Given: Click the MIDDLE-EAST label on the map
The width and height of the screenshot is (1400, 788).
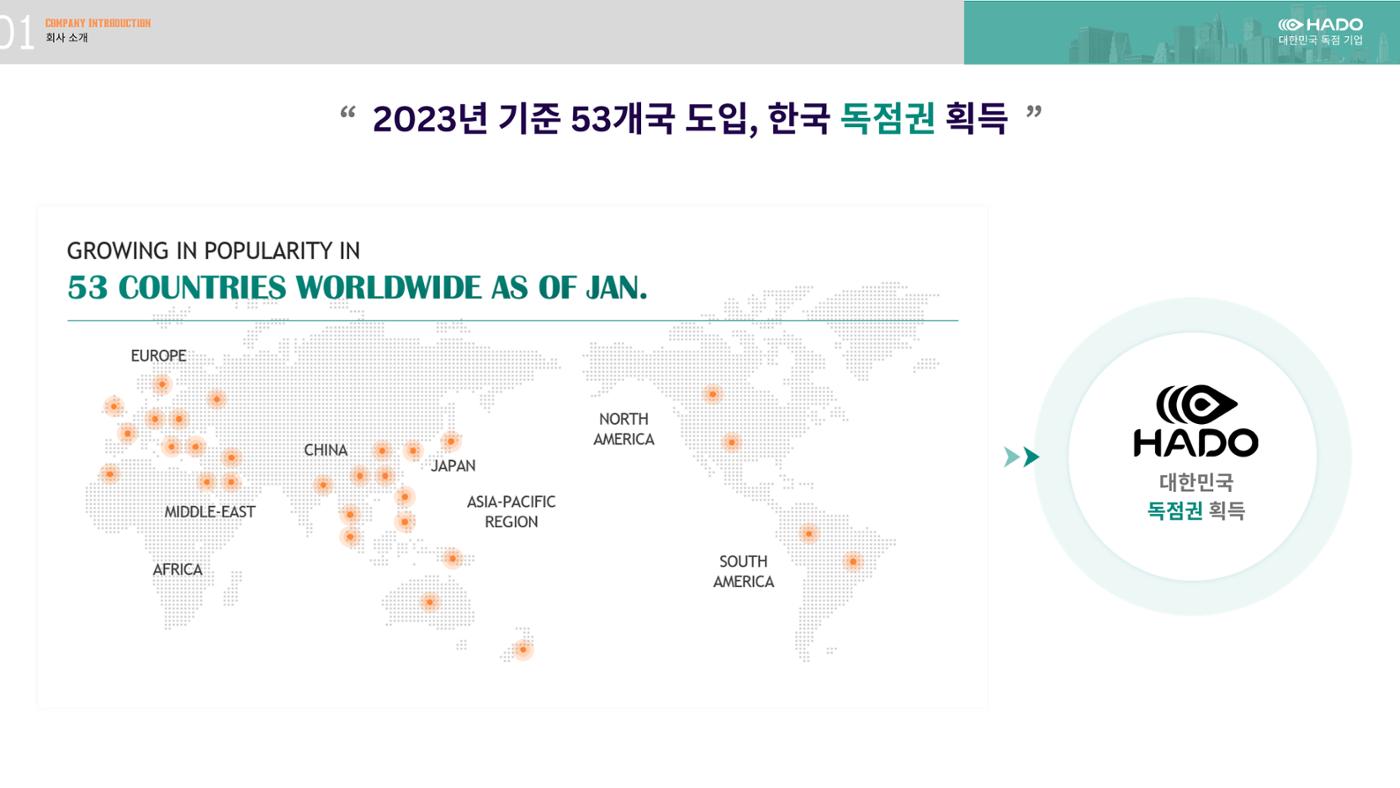Looking at the screenshot, I should (x=210, y=512).
